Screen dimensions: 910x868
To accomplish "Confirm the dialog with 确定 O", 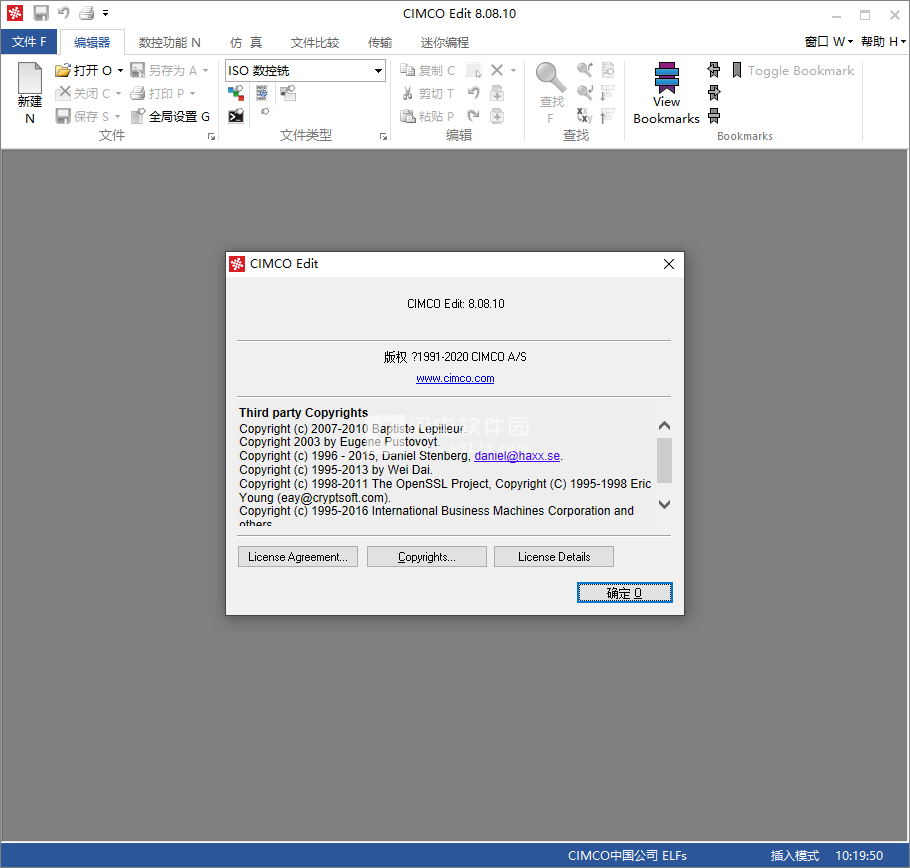I will pos(624,593).
